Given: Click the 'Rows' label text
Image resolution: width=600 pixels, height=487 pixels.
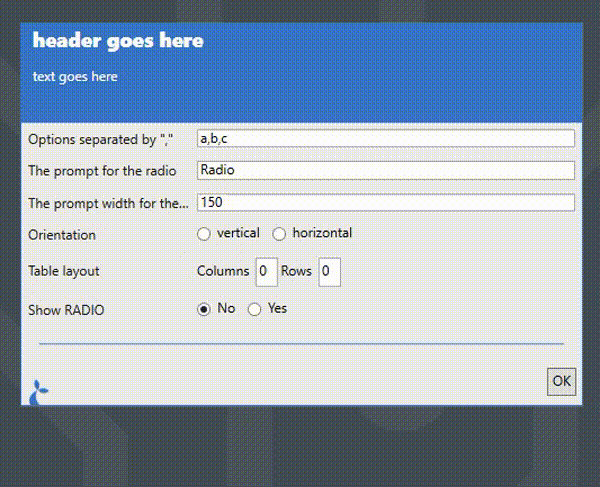Looking at the screenshot, I should 296,271.
